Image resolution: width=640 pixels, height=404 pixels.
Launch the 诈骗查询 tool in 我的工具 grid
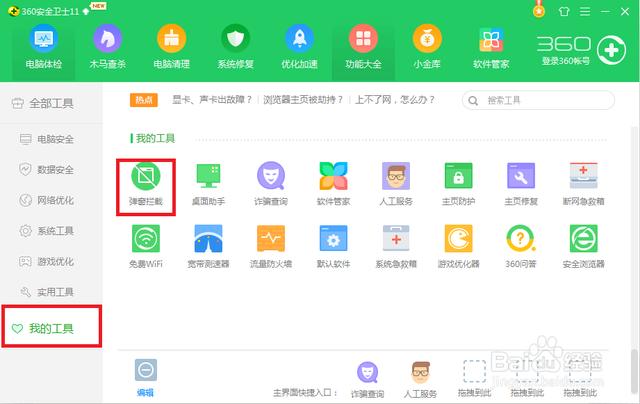tap(271, 184)
